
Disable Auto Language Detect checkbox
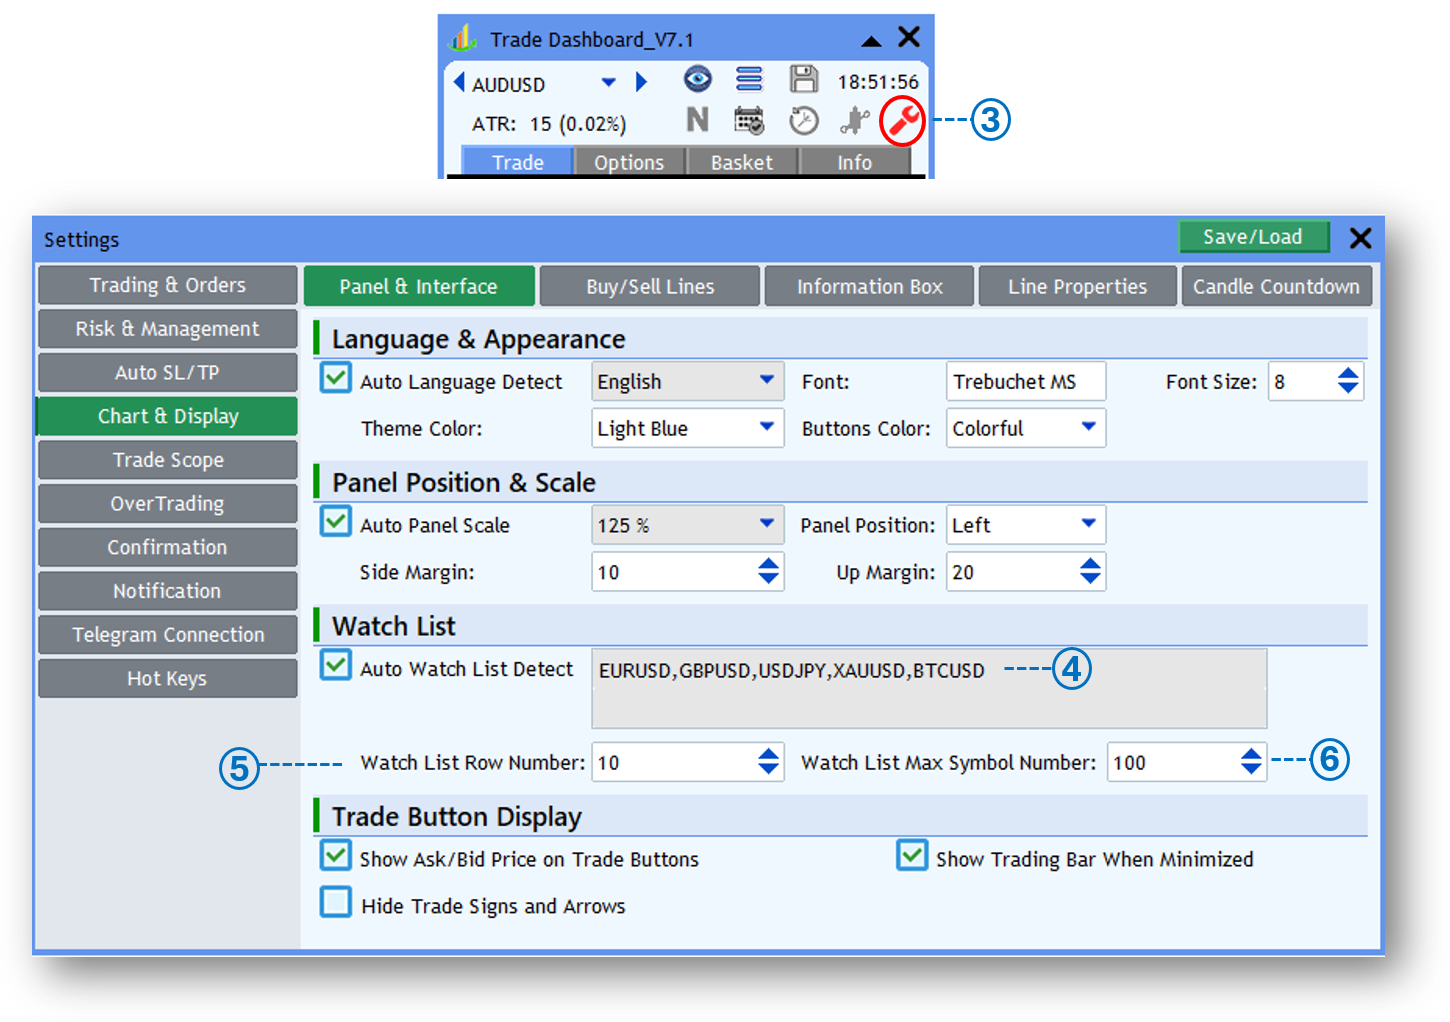point(336,378)
